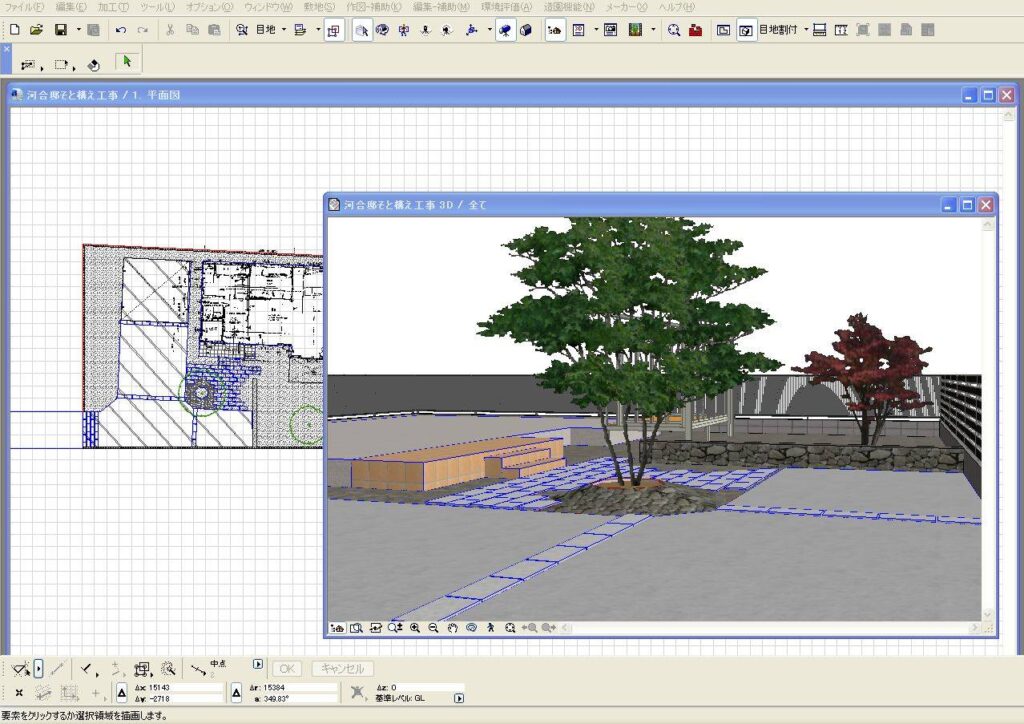This screenshot has height=724, width=1024.
Task: Toggle the delta r/angle polar coordinate button
Action: pos(237,692)
